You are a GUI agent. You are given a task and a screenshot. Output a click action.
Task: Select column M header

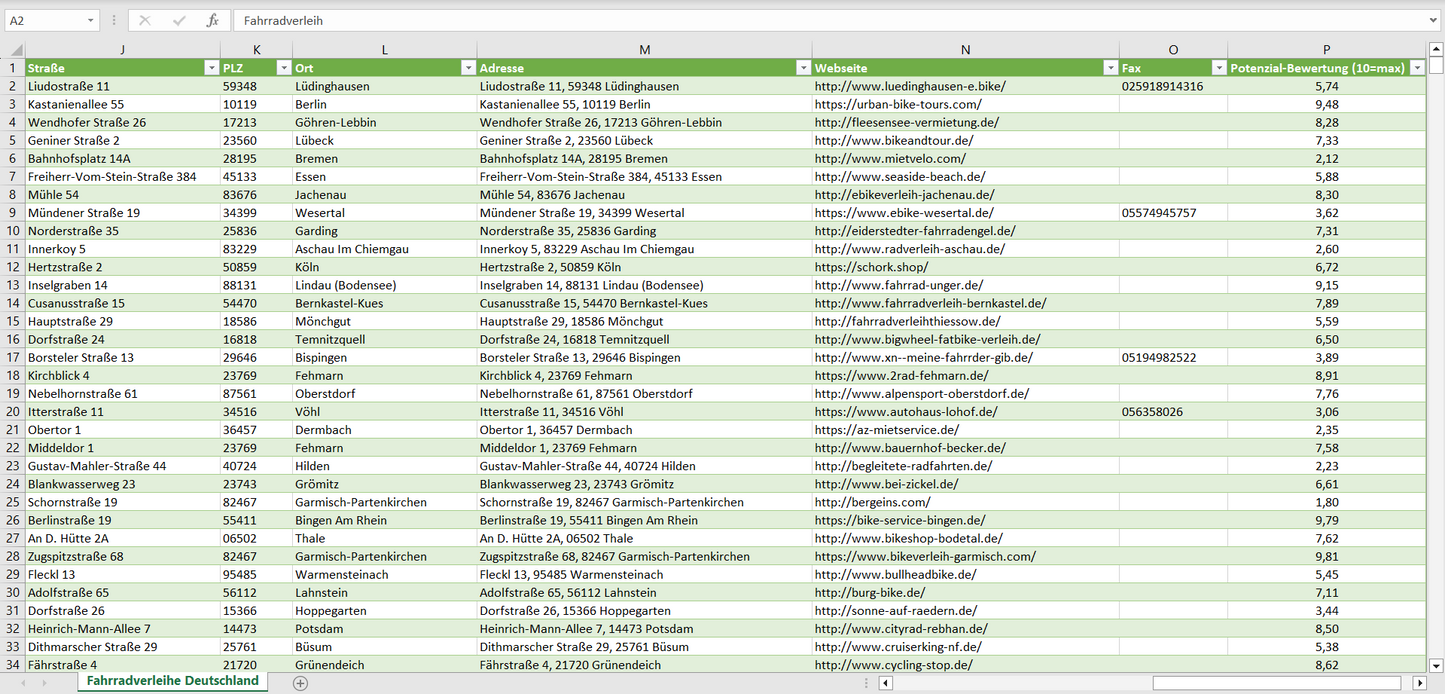coord(644,50)
